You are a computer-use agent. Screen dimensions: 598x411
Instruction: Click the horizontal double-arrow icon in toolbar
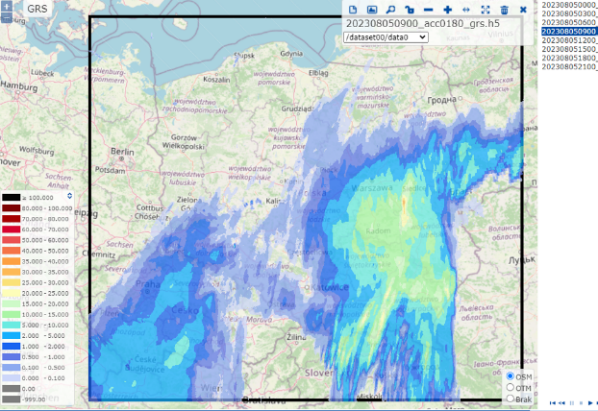[466, 10]
